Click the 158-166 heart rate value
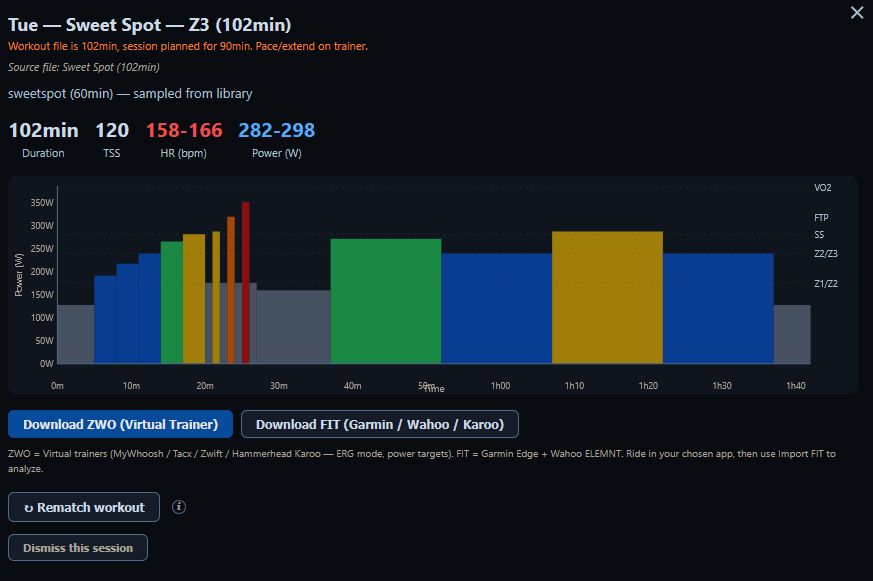 coord(184,130)
